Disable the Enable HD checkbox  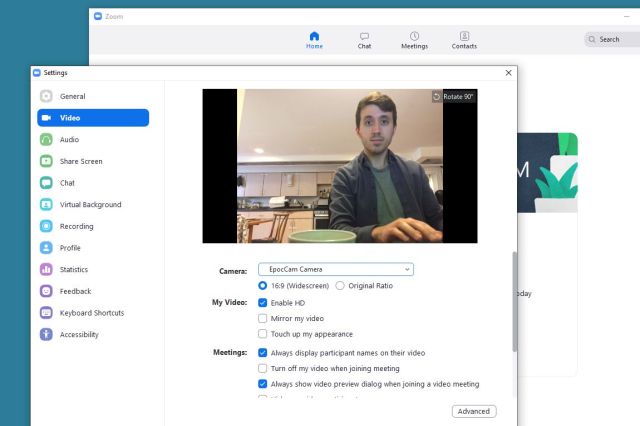(262, 303)
